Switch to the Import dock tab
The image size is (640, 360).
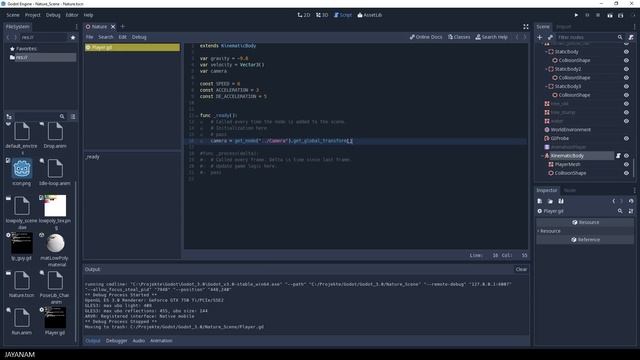click(564, 27)
